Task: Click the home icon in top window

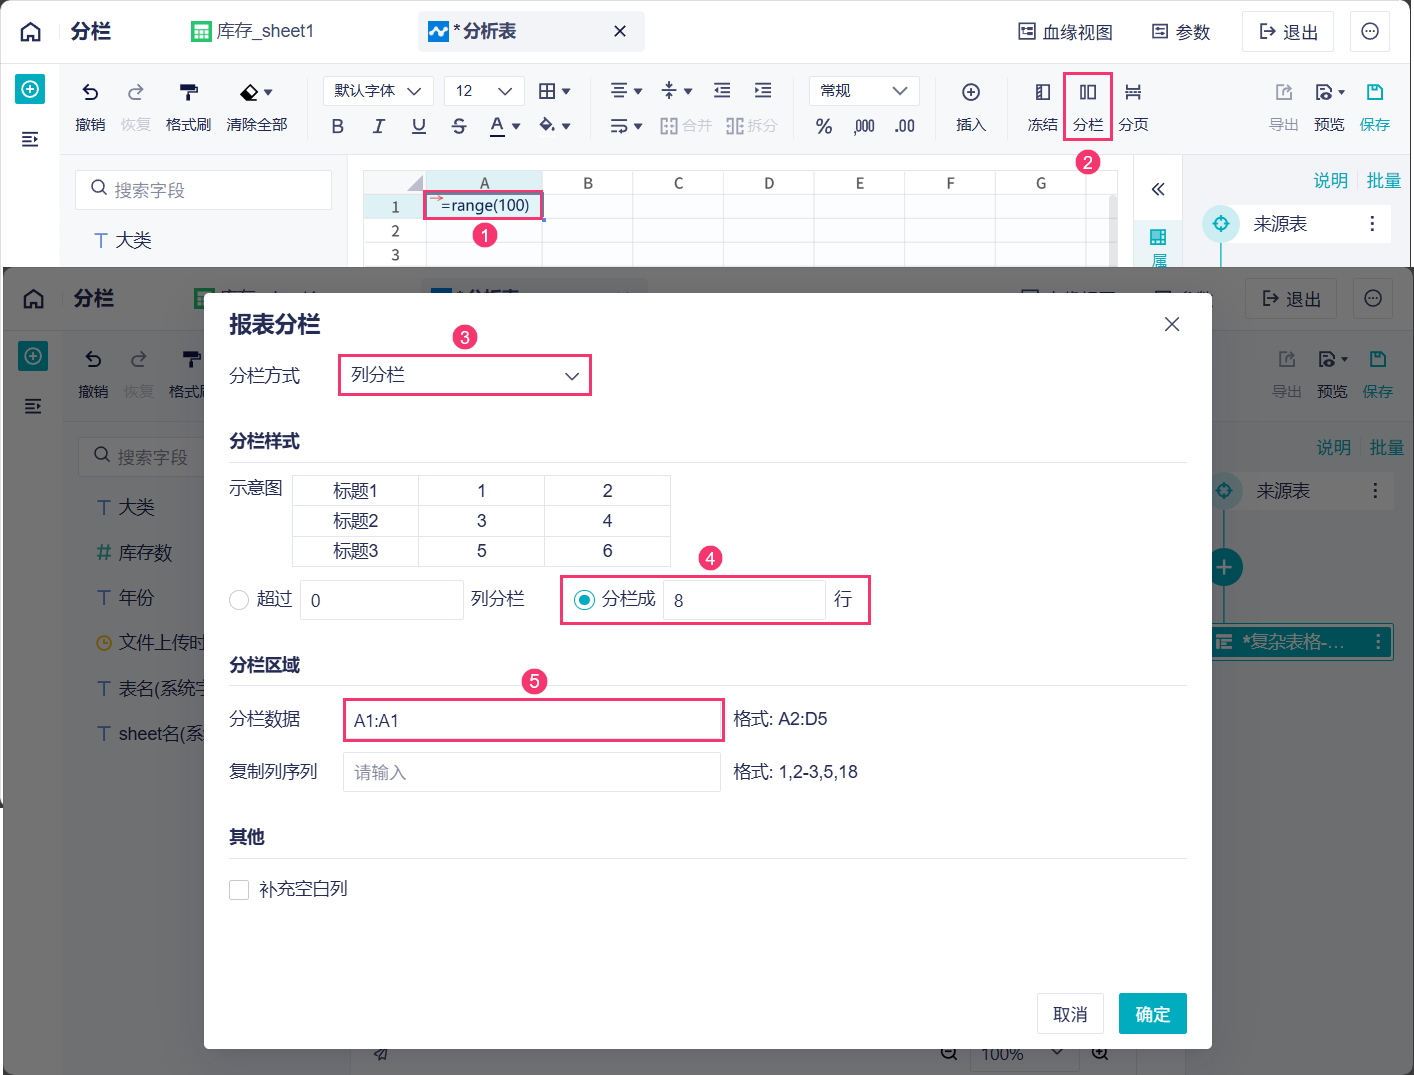Action: 31,32
